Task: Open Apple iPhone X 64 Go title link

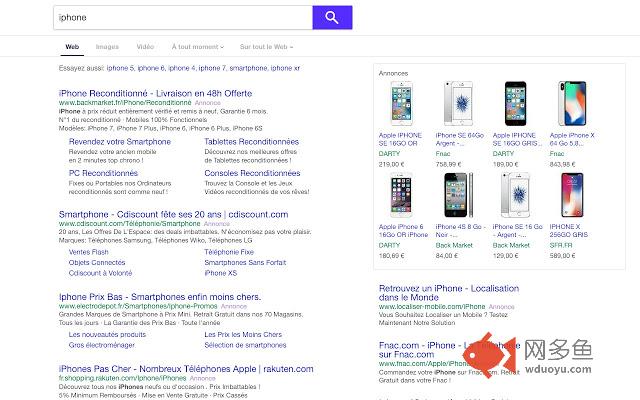Action: (572, 139)
